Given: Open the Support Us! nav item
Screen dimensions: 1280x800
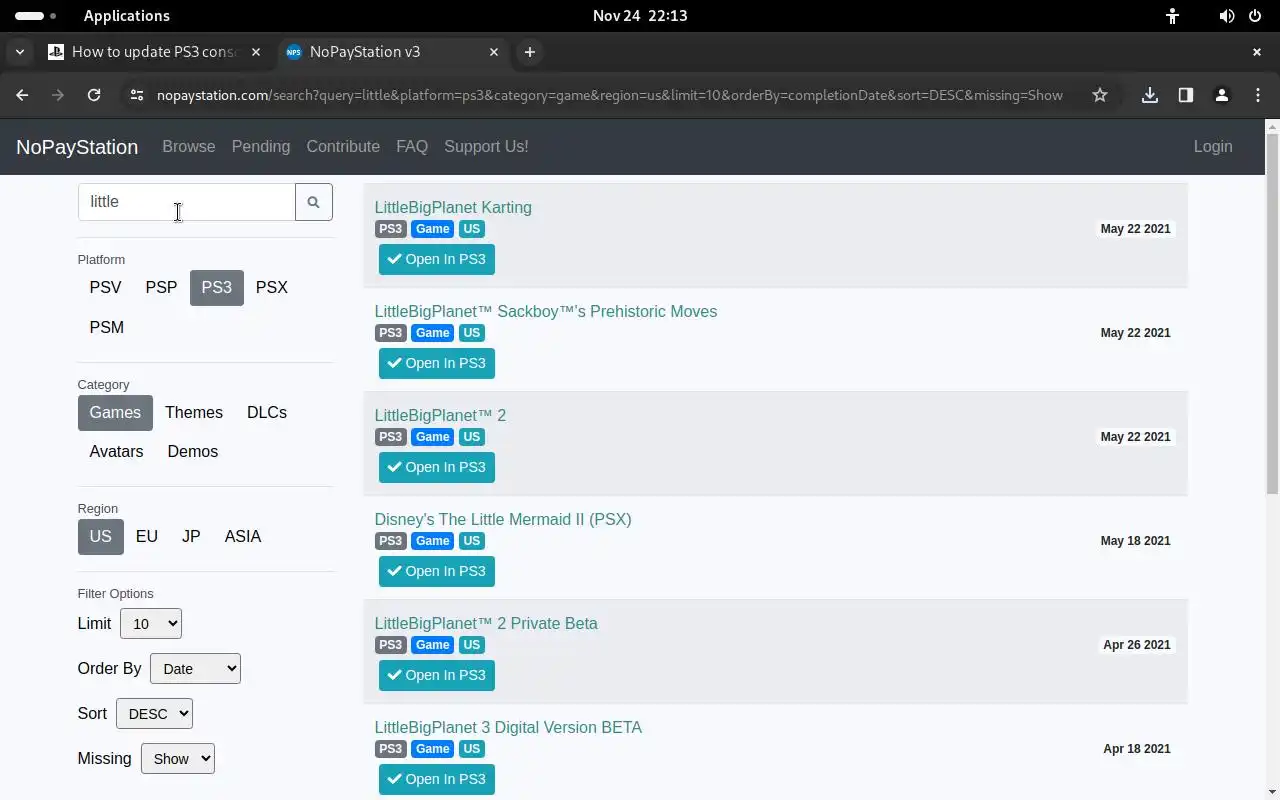Looking at the screenshot, I should point(486,146).
